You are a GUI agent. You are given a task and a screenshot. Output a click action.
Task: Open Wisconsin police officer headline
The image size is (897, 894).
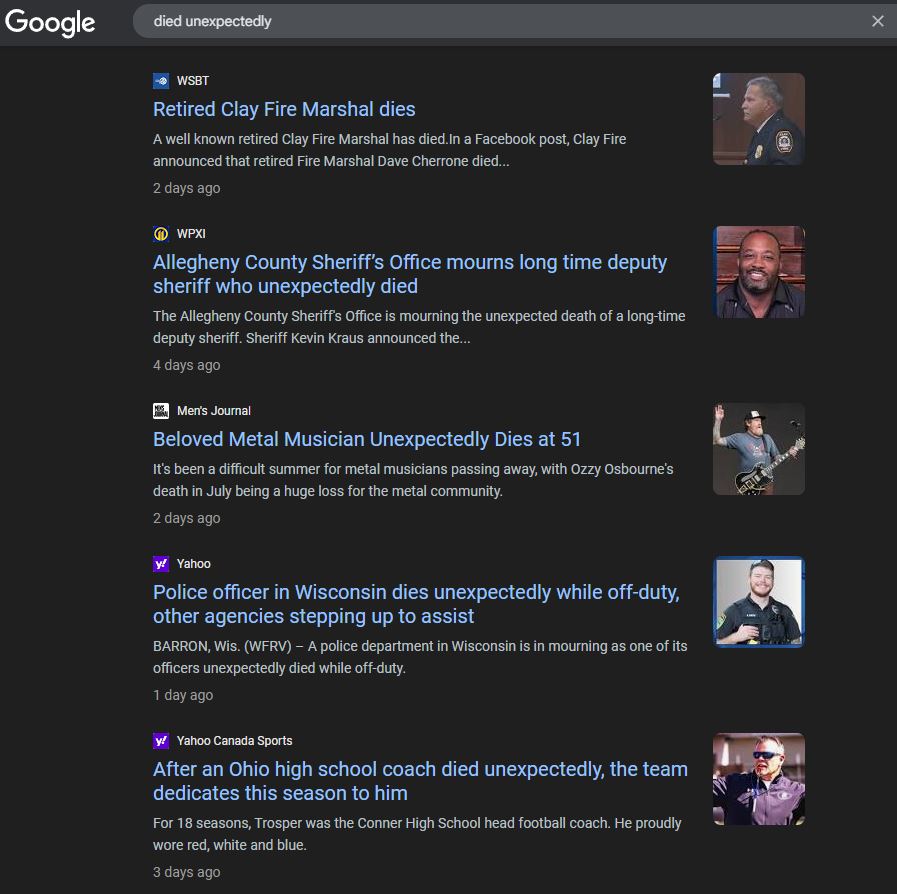[416, 604]
